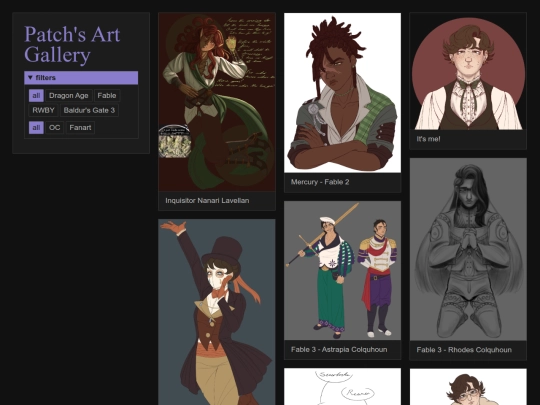This screenshot has width=540, height=405.
Task: Open the top hat character artwork
Action: tap(217, 312)
